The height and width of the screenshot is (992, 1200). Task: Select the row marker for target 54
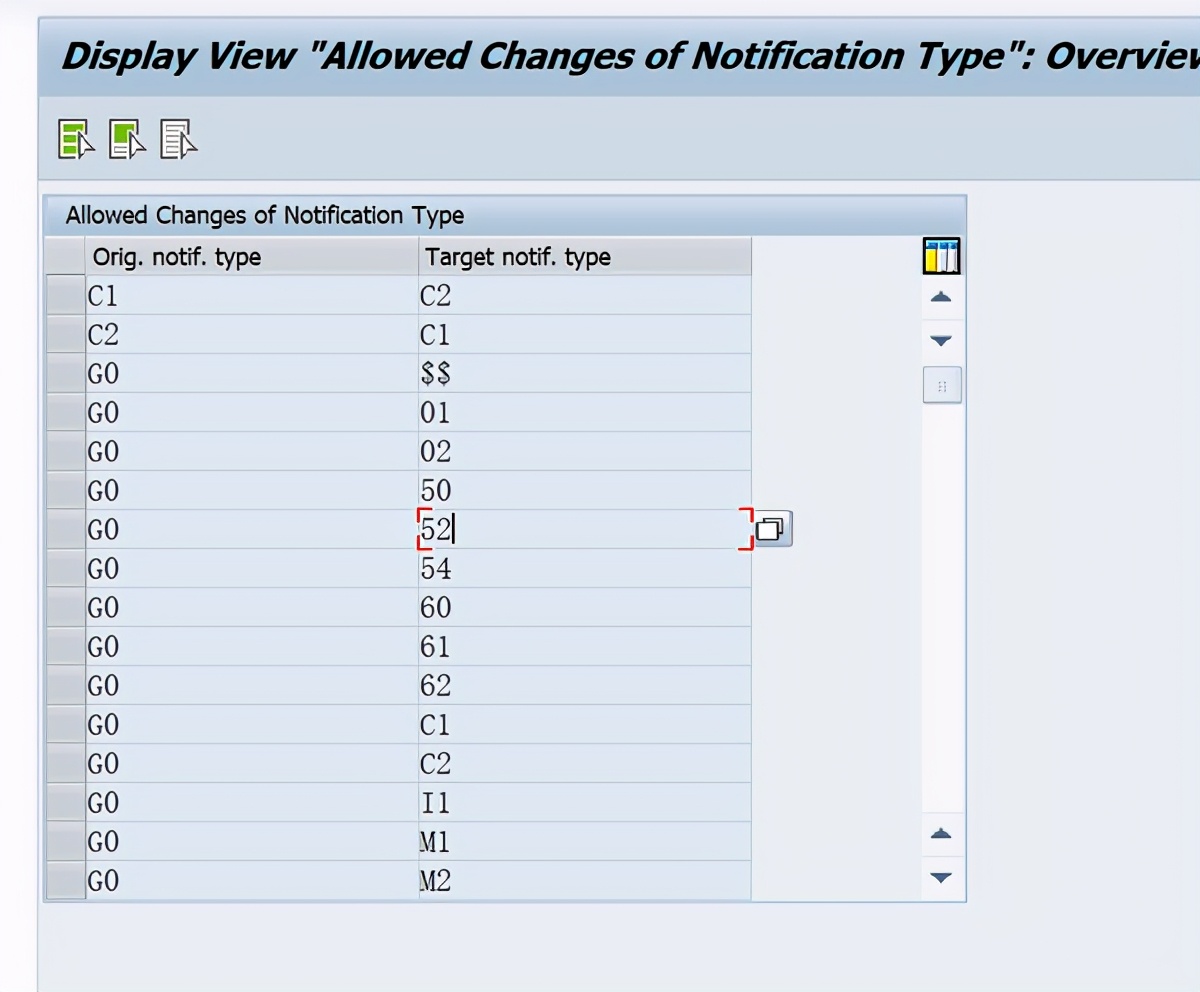pyautogui.click(x=66, y=569)
